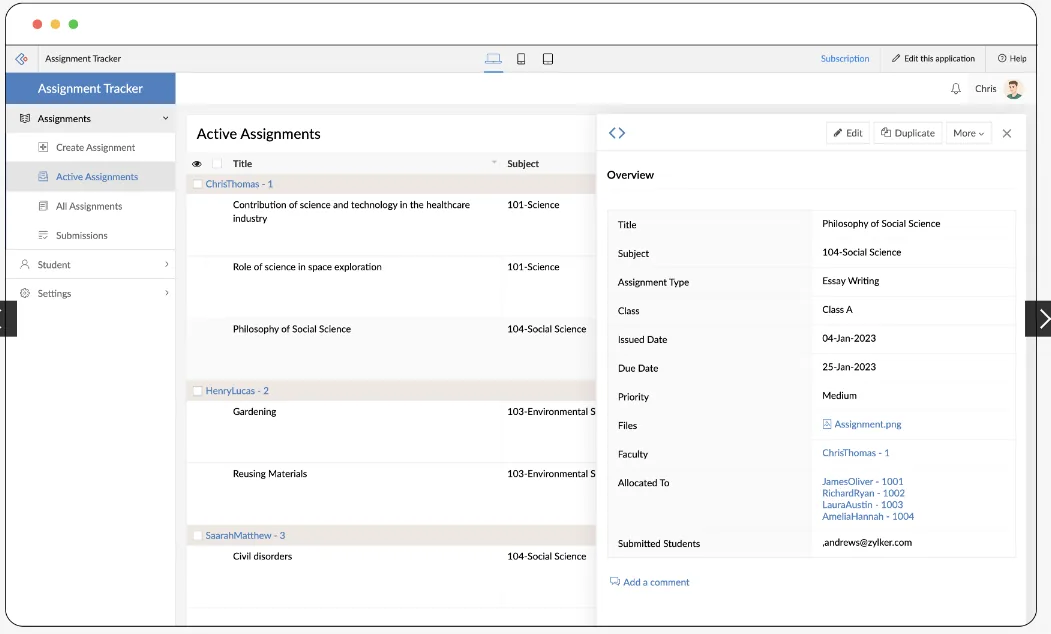This screenshot has height=634, width=1051.
Task: Click the Chris username label
Action: (985, 88)
